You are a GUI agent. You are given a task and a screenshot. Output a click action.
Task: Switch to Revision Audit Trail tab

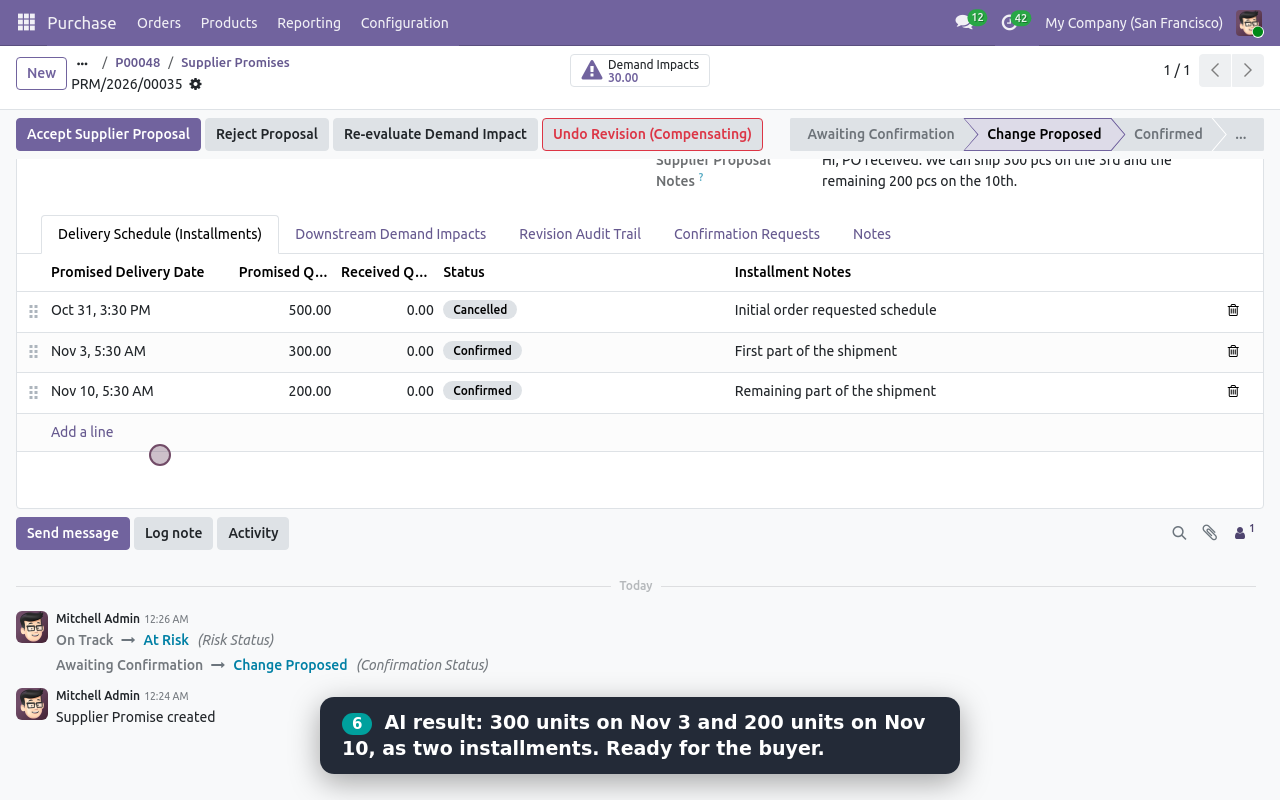pyautogui.click(x=580, y=234)
